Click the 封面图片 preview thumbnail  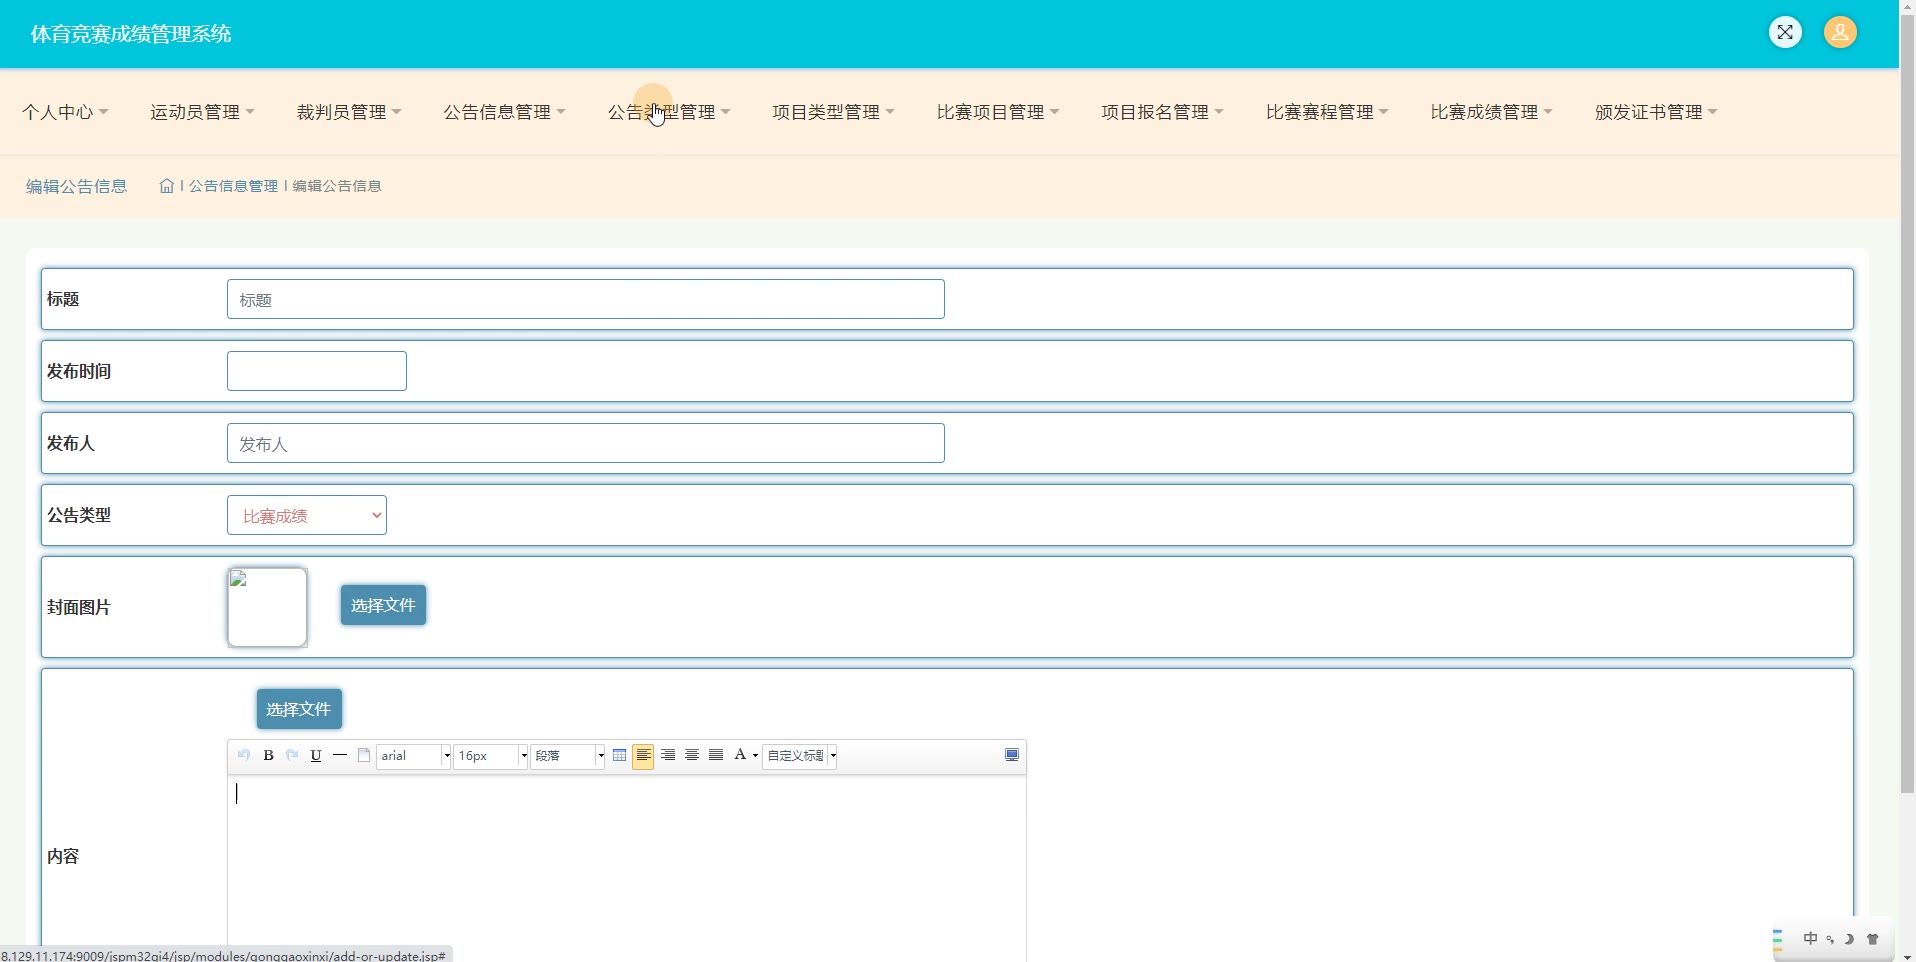pos(267,607)
